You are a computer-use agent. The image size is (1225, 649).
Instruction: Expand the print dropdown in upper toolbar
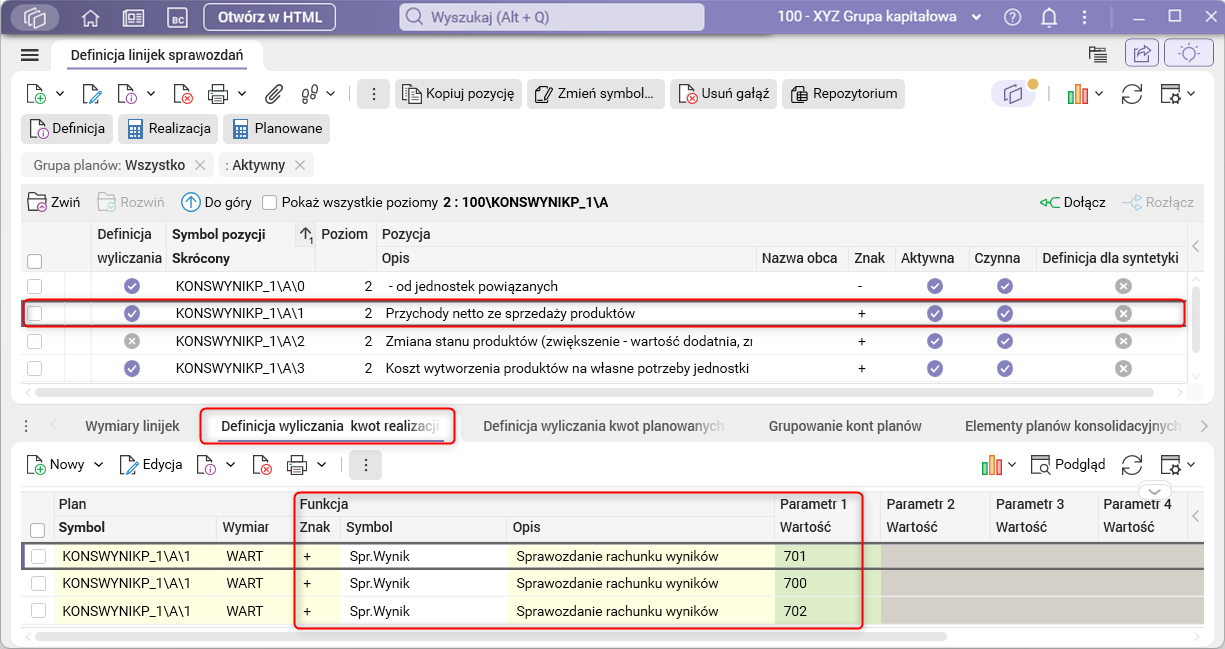click(242, 94)
